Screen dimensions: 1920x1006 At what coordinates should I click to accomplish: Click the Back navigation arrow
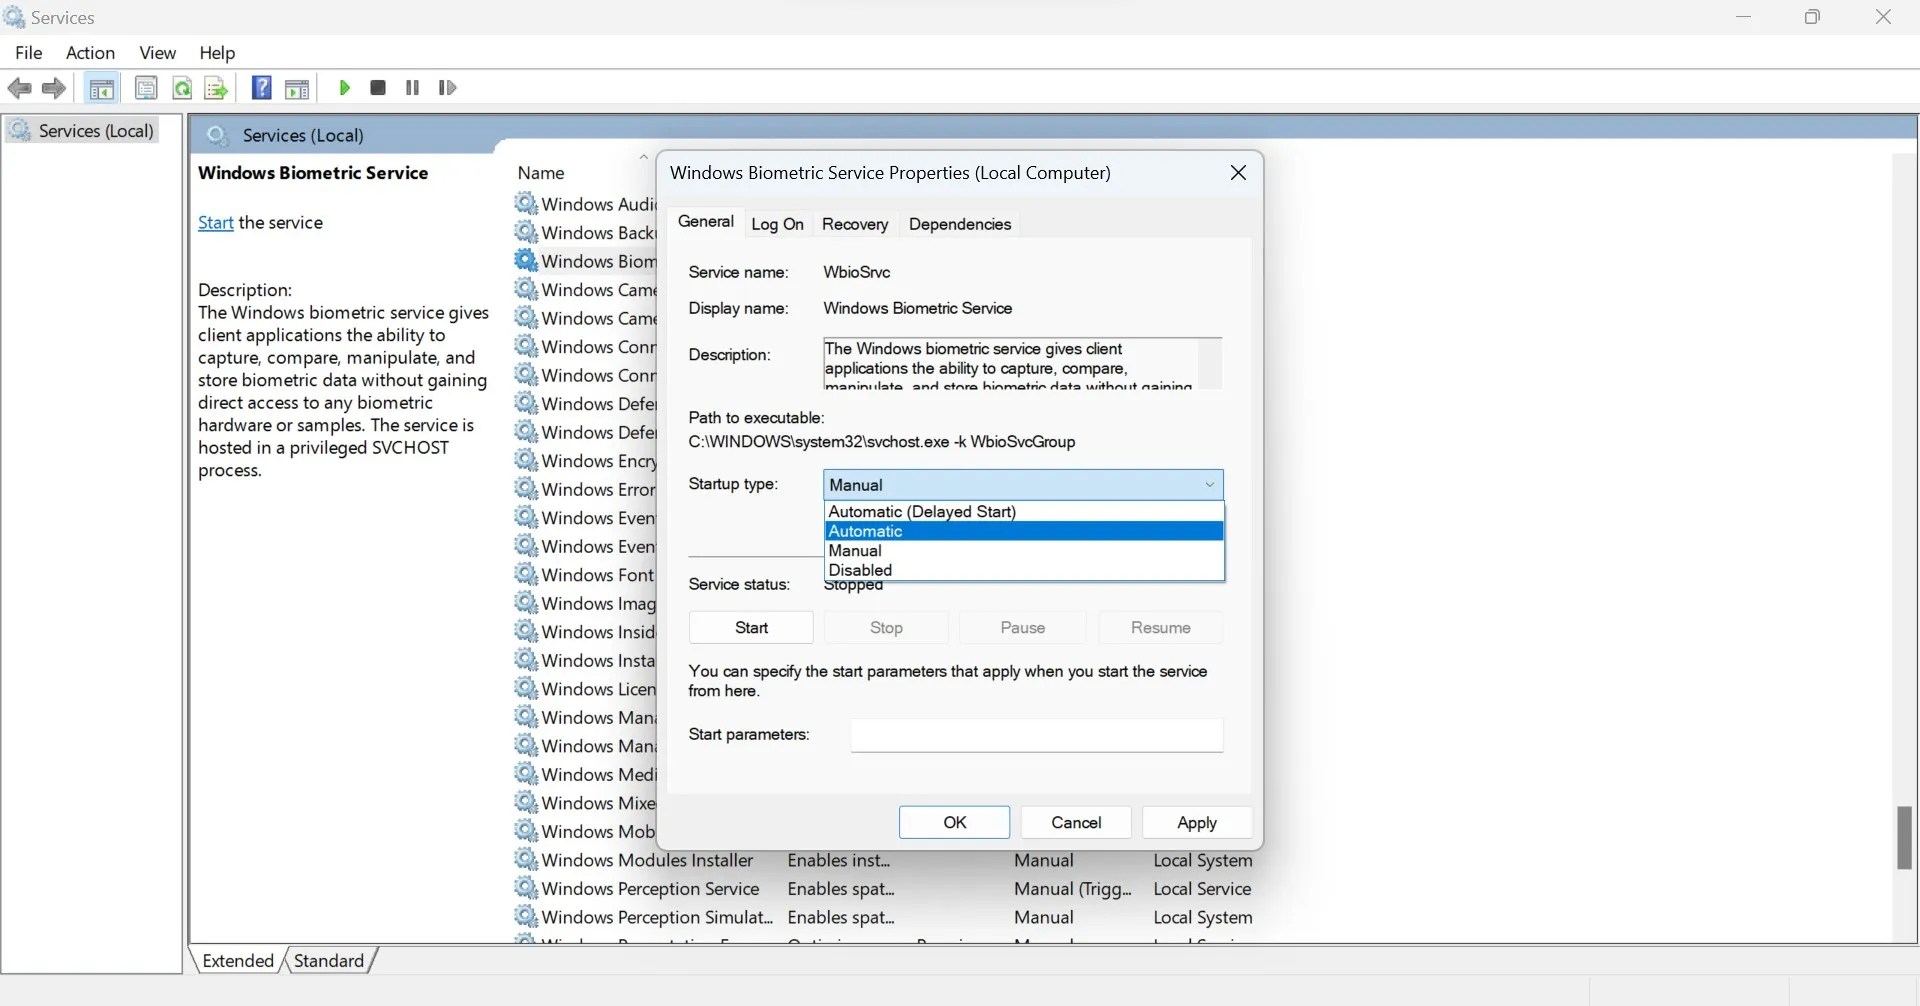[19, 88]
